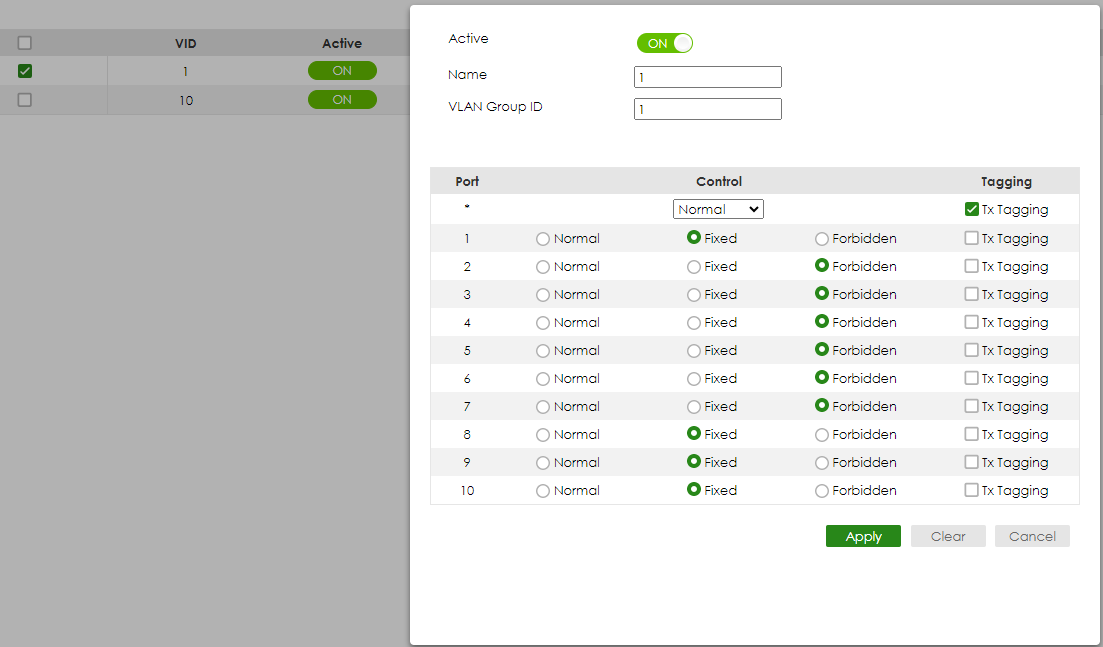Click the Name input field
The height and width of the screenshot is (647, 1103).
[707, 76]
